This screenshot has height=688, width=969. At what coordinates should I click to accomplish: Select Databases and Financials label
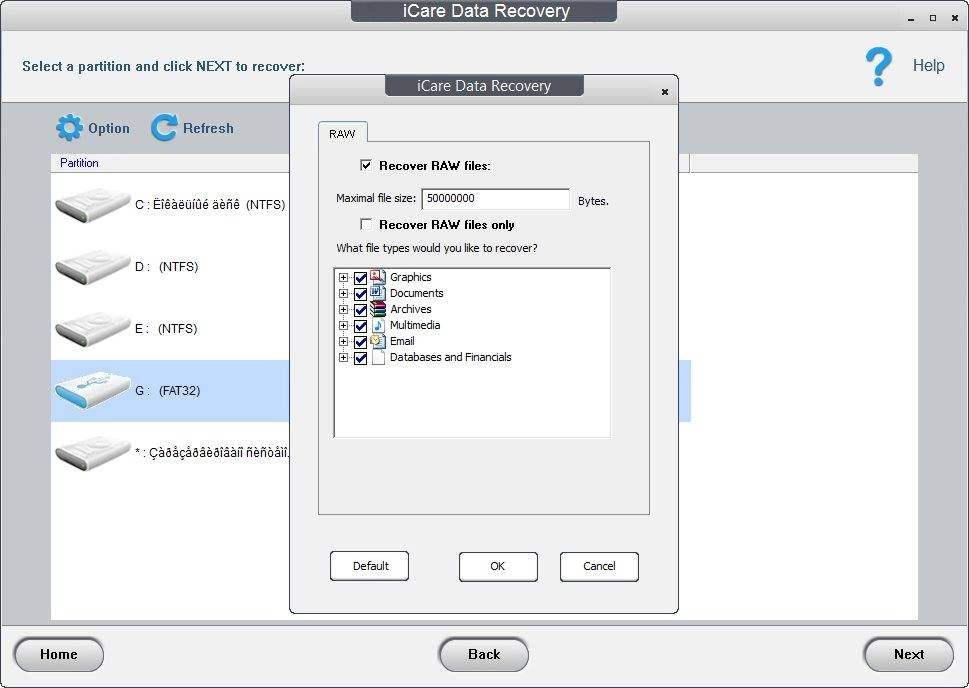point(451,357)
